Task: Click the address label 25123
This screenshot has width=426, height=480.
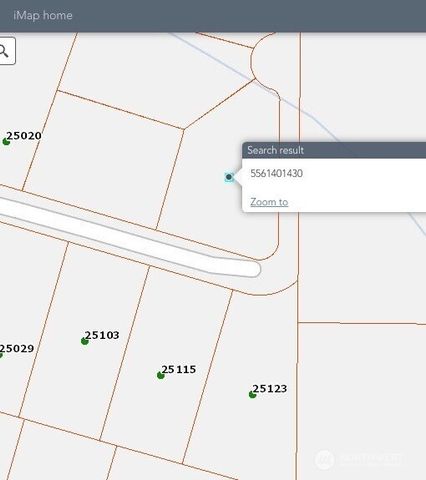Action: coord(270,389)
